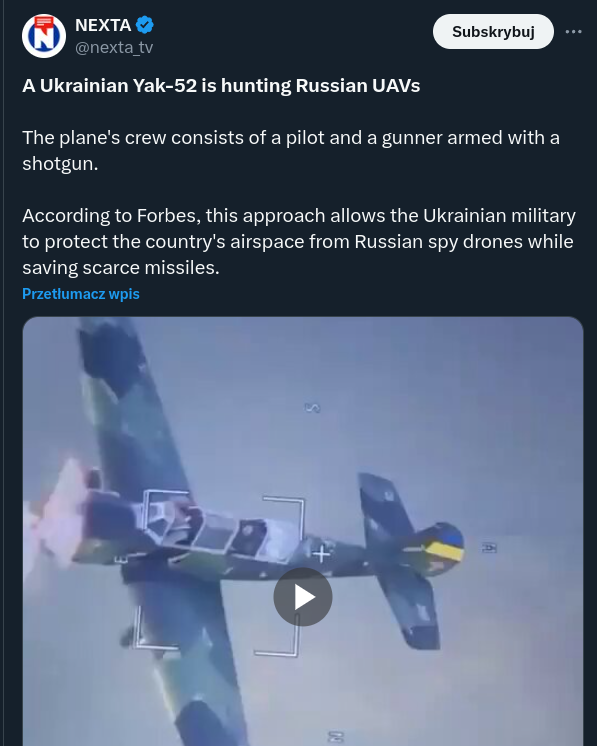Open the @nexta_tv handle
Screen dimensions: 597x746
coord(114,48)
